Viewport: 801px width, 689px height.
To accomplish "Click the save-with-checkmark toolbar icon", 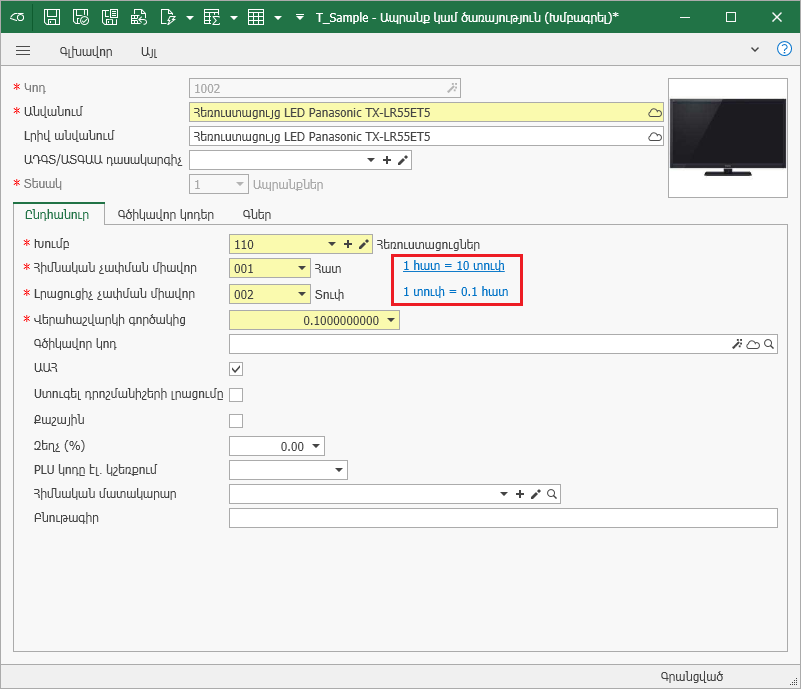I will pos(82,17).
